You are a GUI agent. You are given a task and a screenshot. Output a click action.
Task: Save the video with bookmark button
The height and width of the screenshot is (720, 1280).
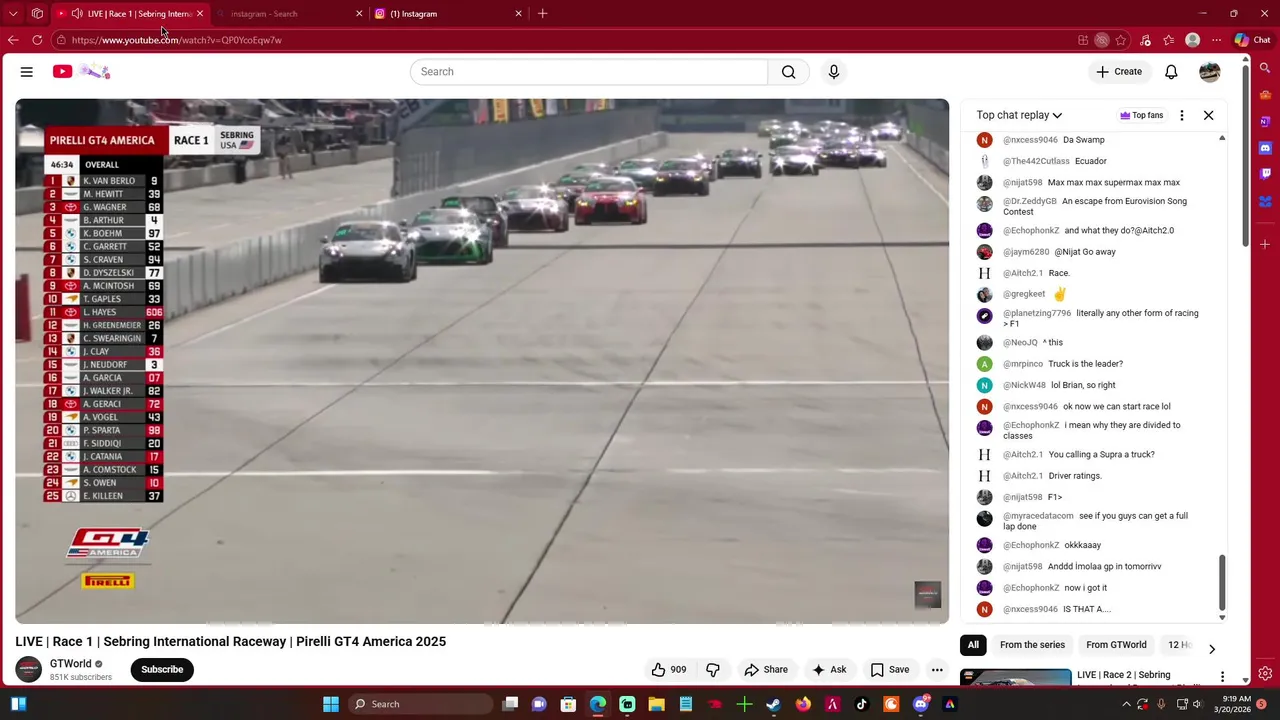(x=890, y=670)
